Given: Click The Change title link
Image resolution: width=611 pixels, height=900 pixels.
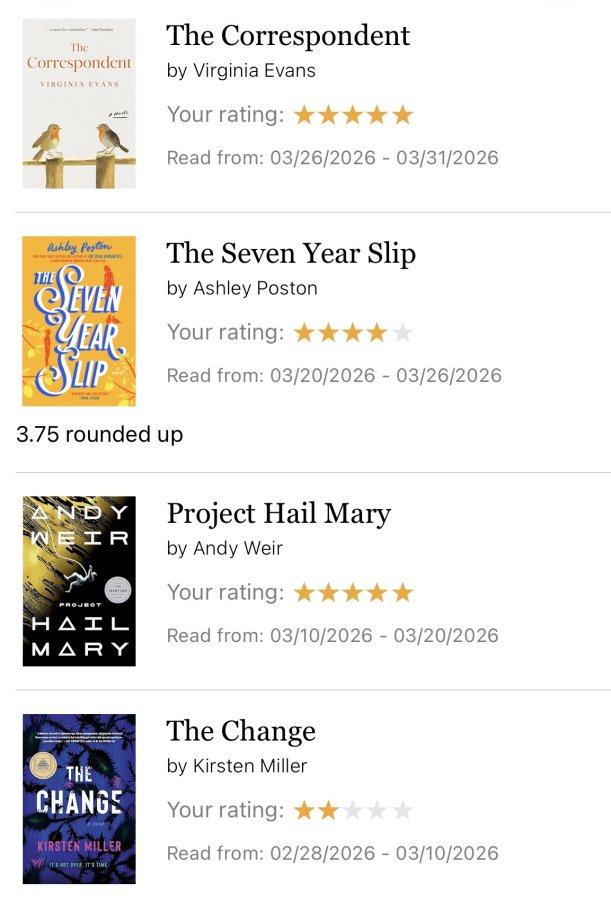Looking at the screenshot, I should coord(241,731).
